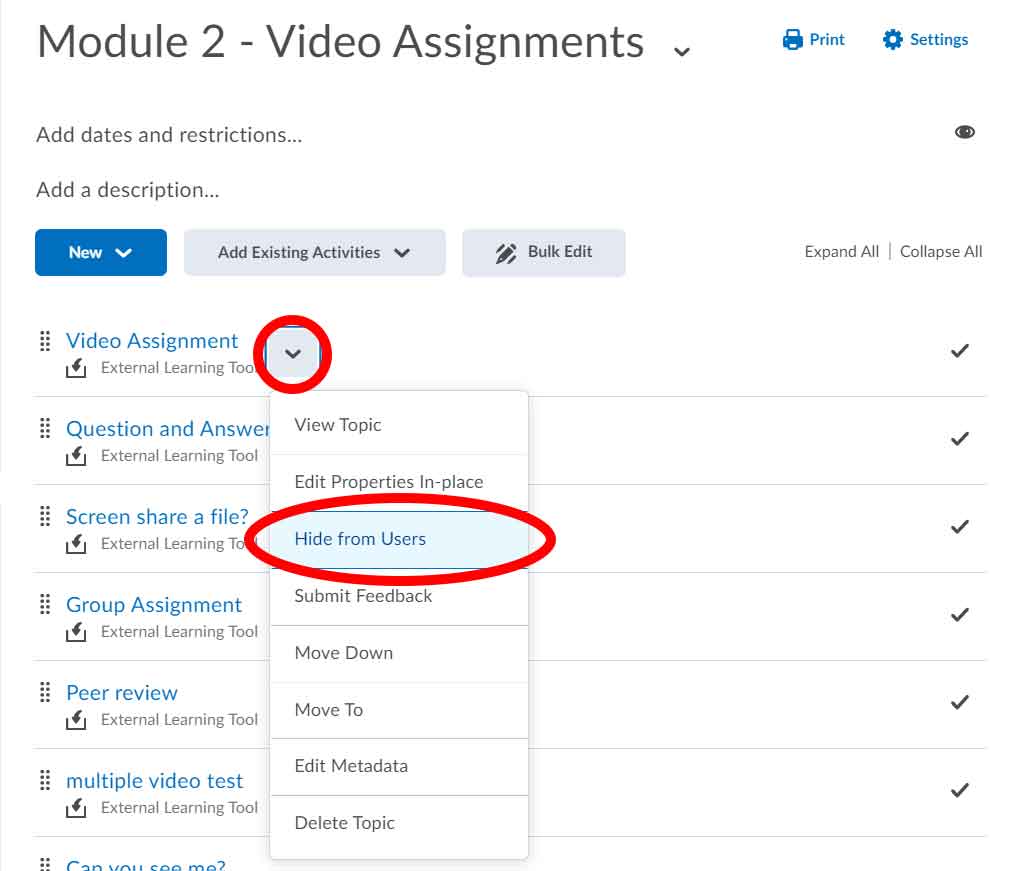This screenshot has height=871, width=1012.
Task: Open the New dropdown button
Action: (x=100, y=253)
